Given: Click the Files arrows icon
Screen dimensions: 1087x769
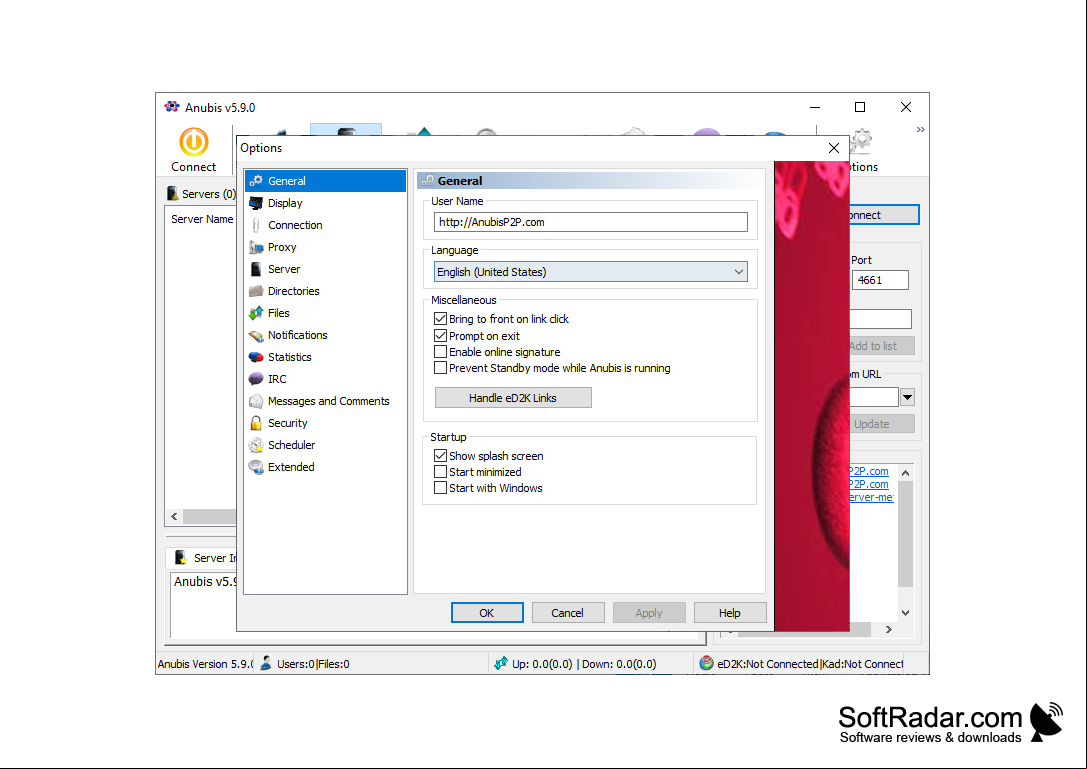Looking at the screenshot, I should (256, 313).
